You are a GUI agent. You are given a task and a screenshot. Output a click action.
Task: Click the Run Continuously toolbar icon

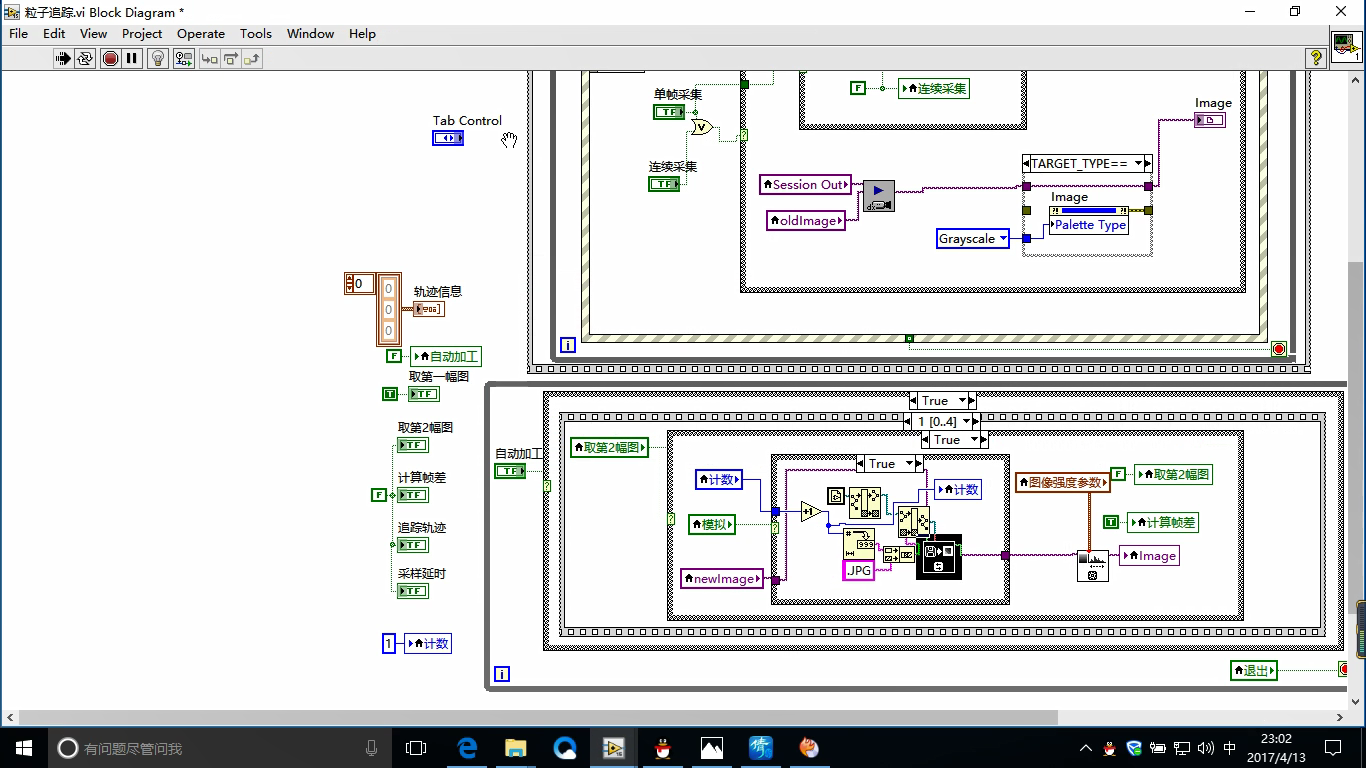pyautogui.click(x=86, y=57)
